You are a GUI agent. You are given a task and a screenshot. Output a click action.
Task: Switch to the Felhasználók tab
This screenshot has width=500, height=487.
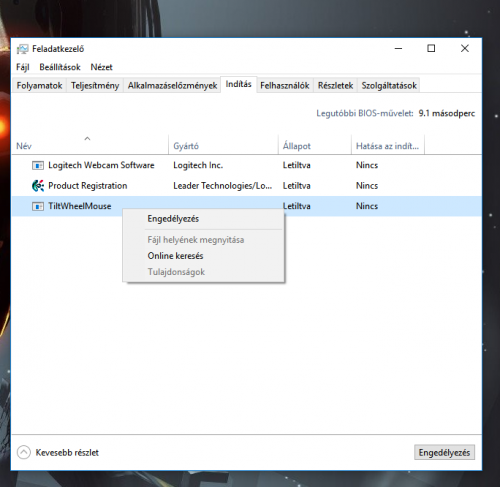coord(285,86)
